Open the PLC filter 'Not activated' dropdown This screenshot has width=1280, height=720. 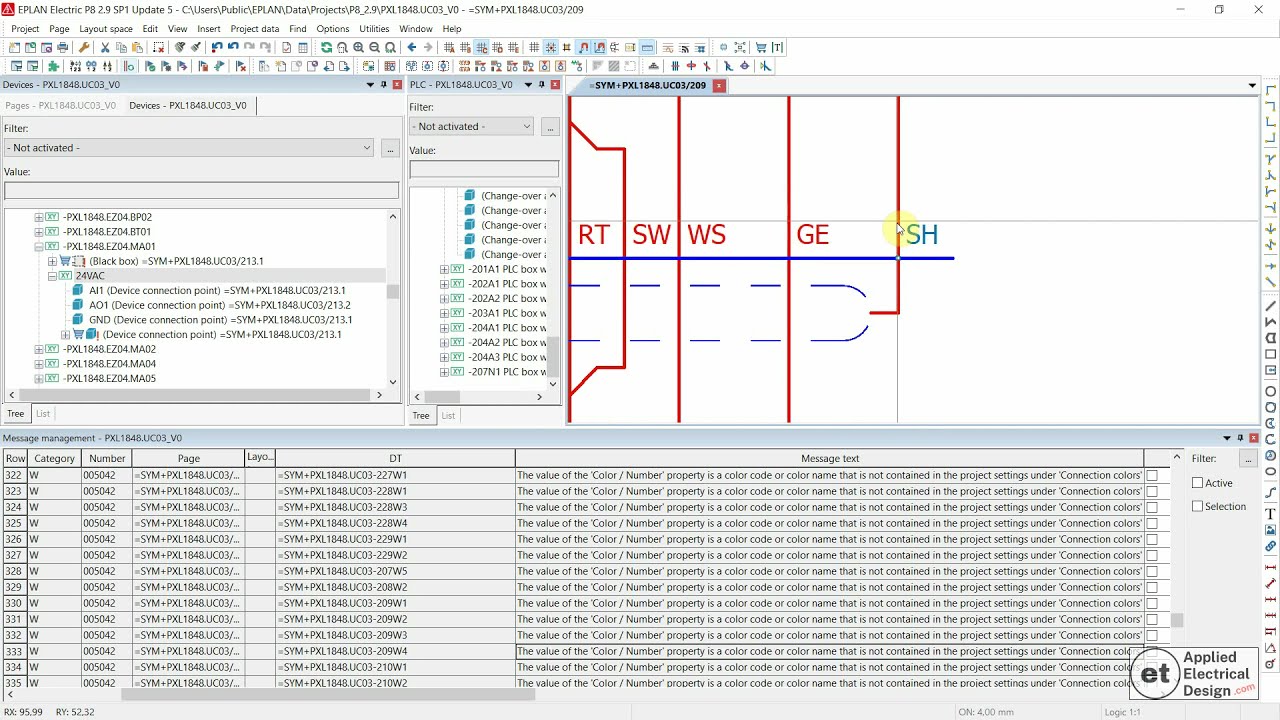(x=471, y=127)
